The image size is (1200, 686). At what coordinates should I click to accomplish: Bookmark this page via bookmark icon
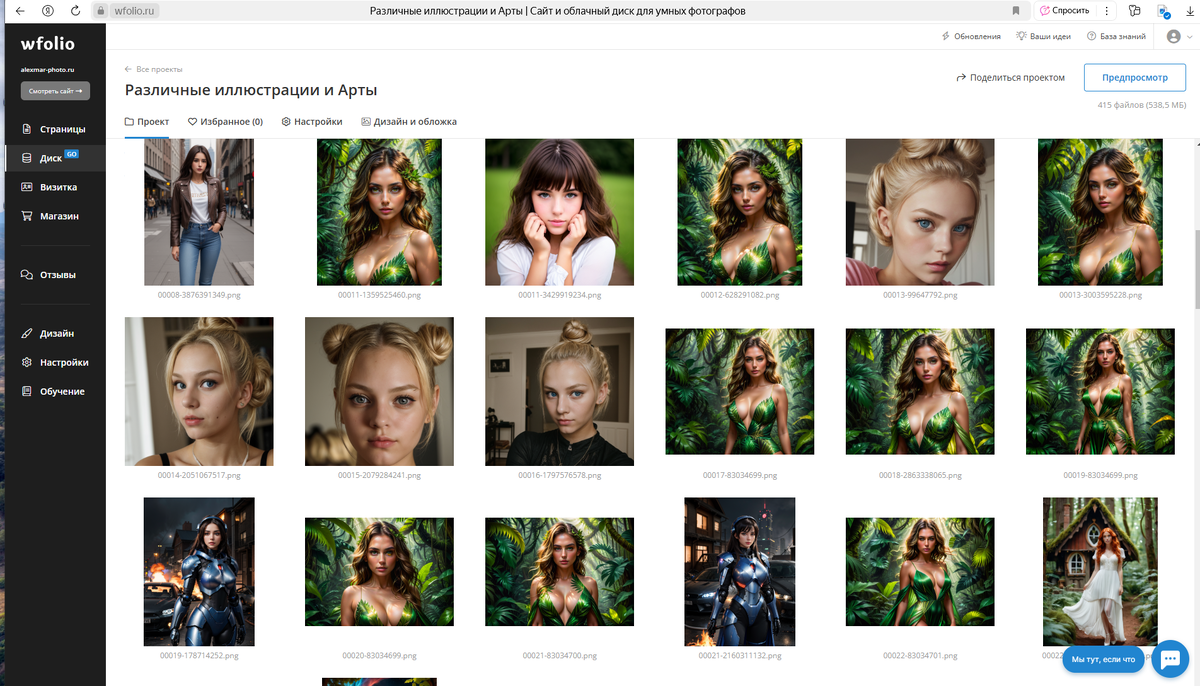pyautogui.click(x=1016, y=11)
